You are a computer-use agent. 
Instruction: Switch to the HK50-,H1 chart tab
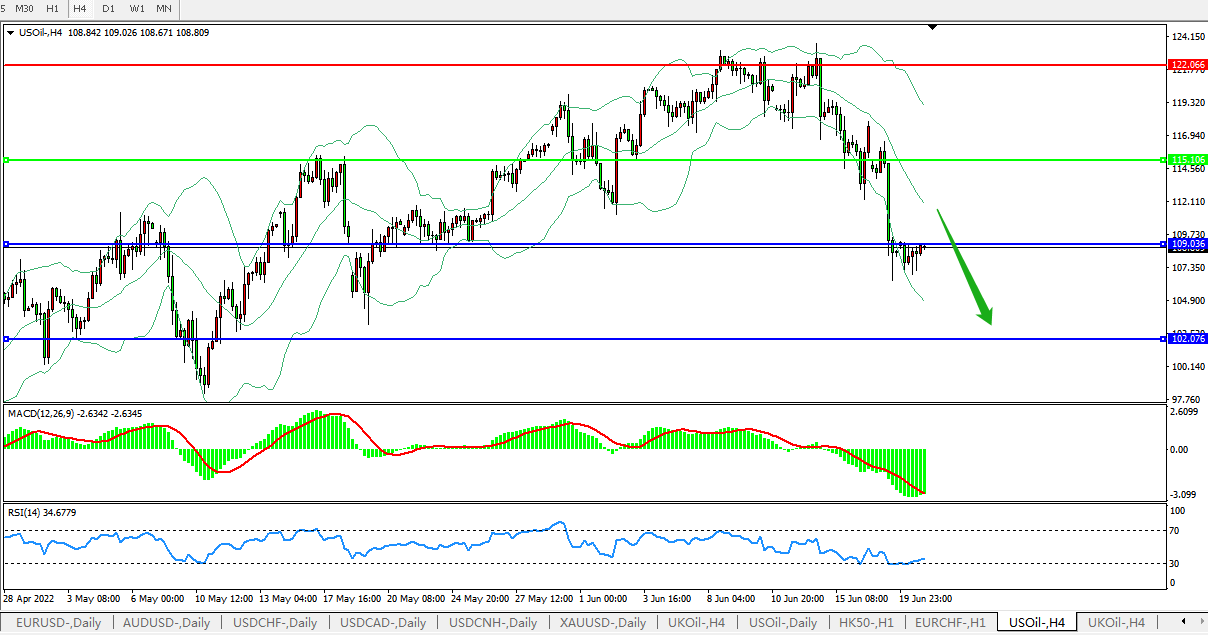(869, 622)
